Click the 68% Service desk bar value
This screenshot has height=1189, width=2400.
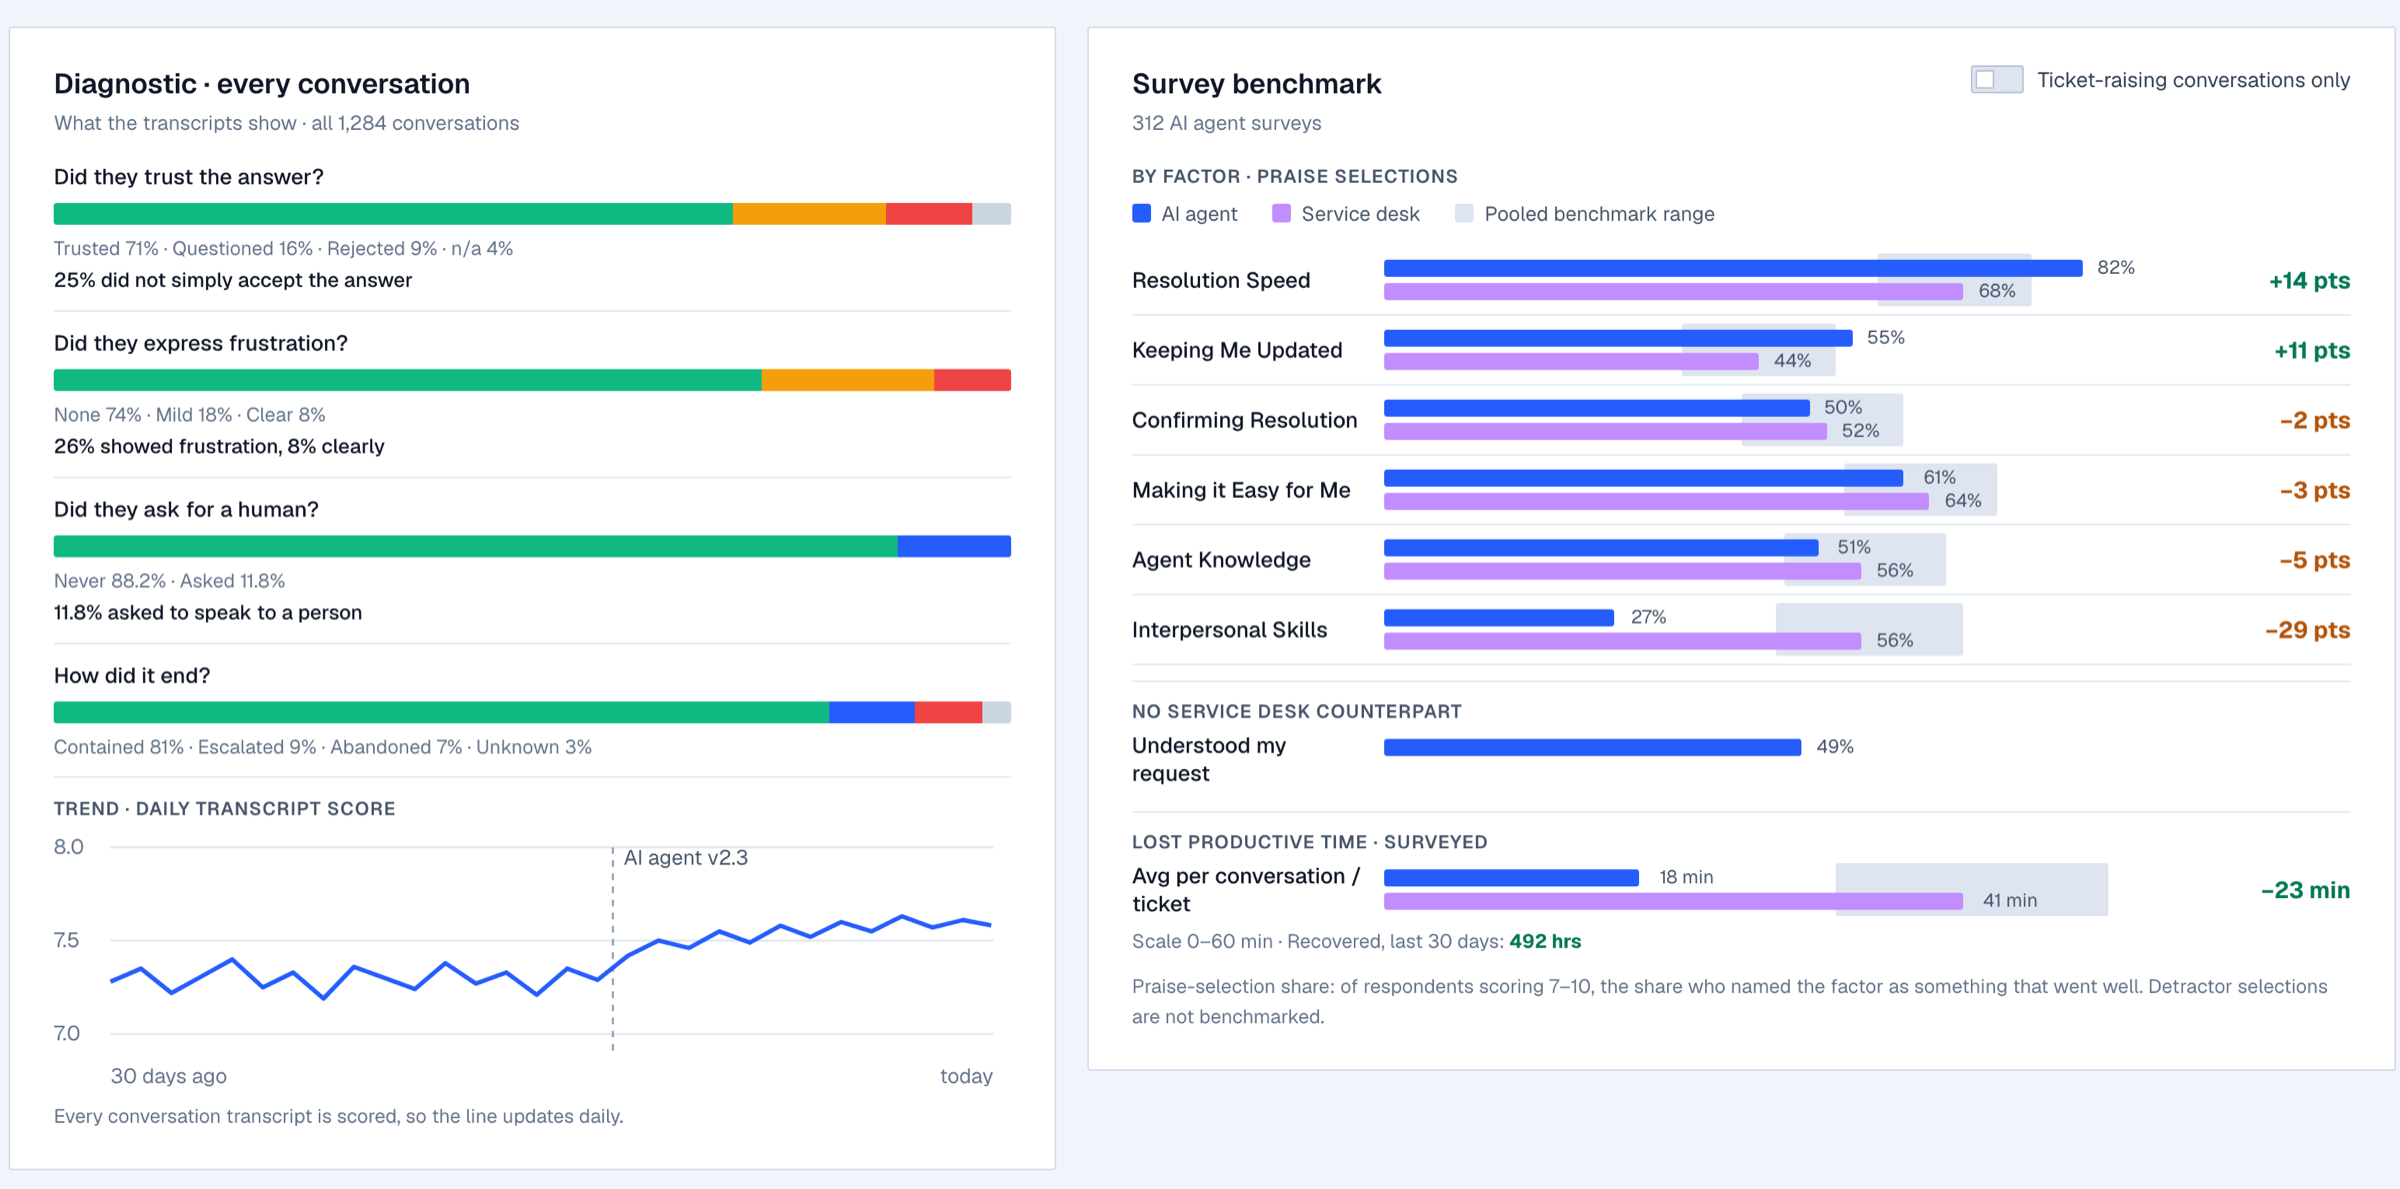click(1997, 291)
